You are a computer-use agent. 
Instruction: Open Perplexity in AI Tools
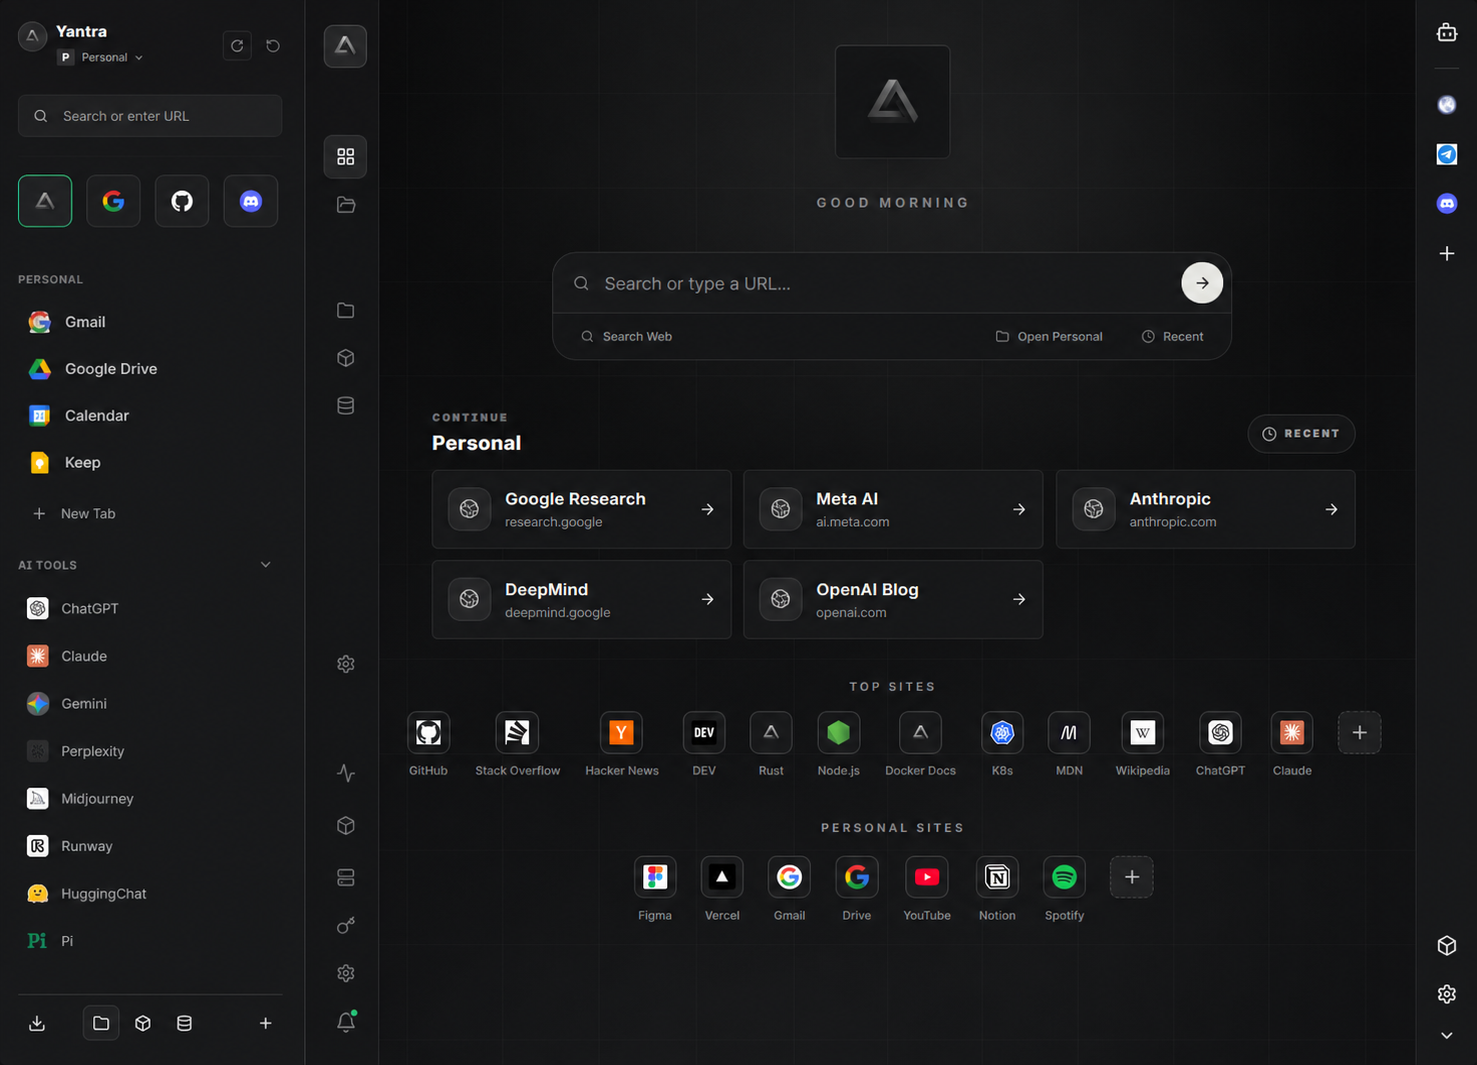point(150,751)
